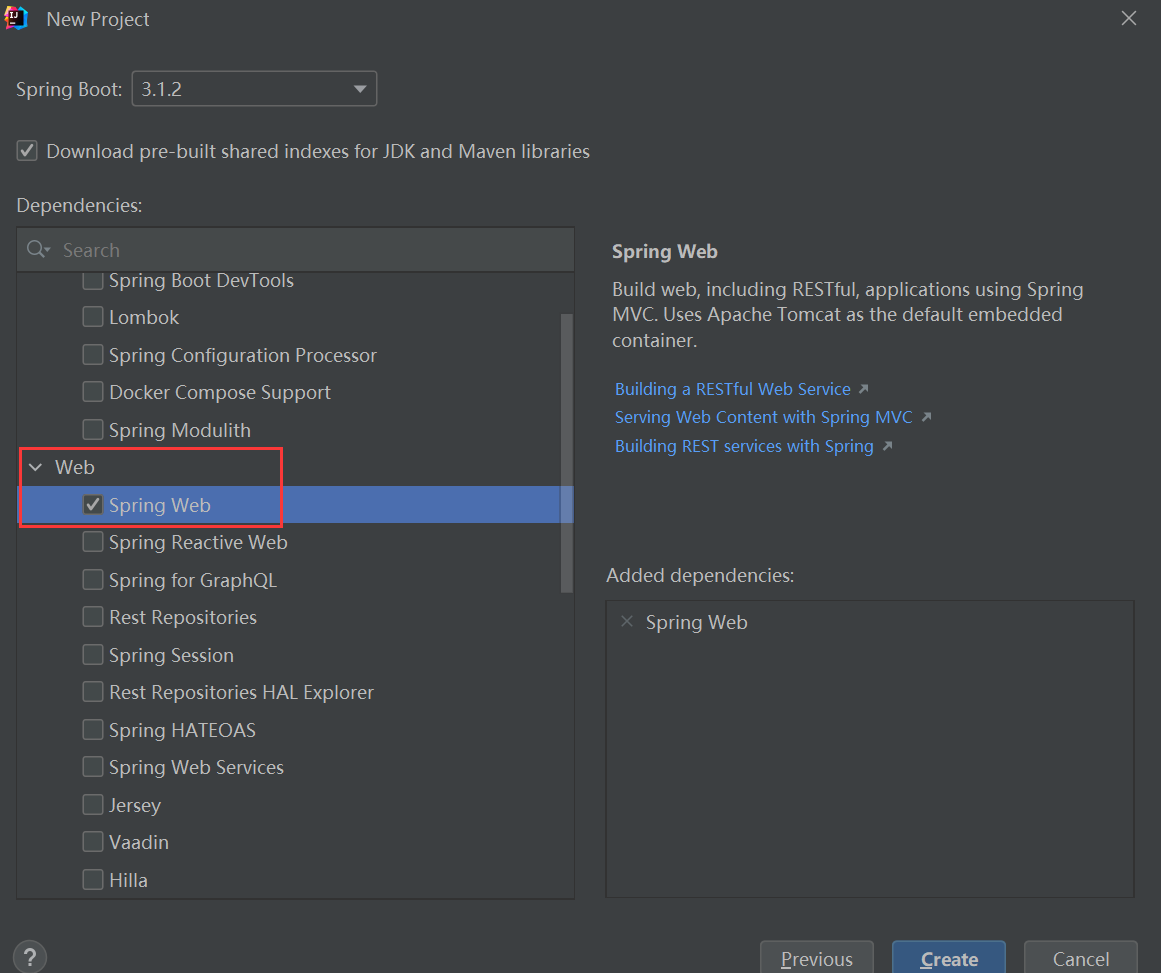1161x973 pixels.
Task: Remove Spring Web using its X icon
Action: [627, 622]
